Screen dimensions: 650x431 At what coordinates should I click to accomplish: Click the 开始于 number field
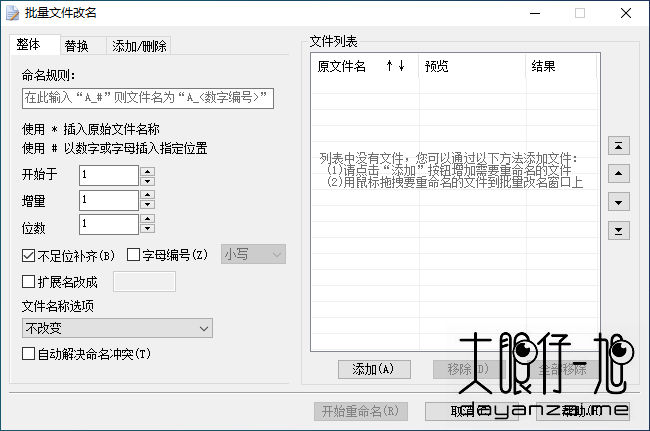tap(109, 175)
